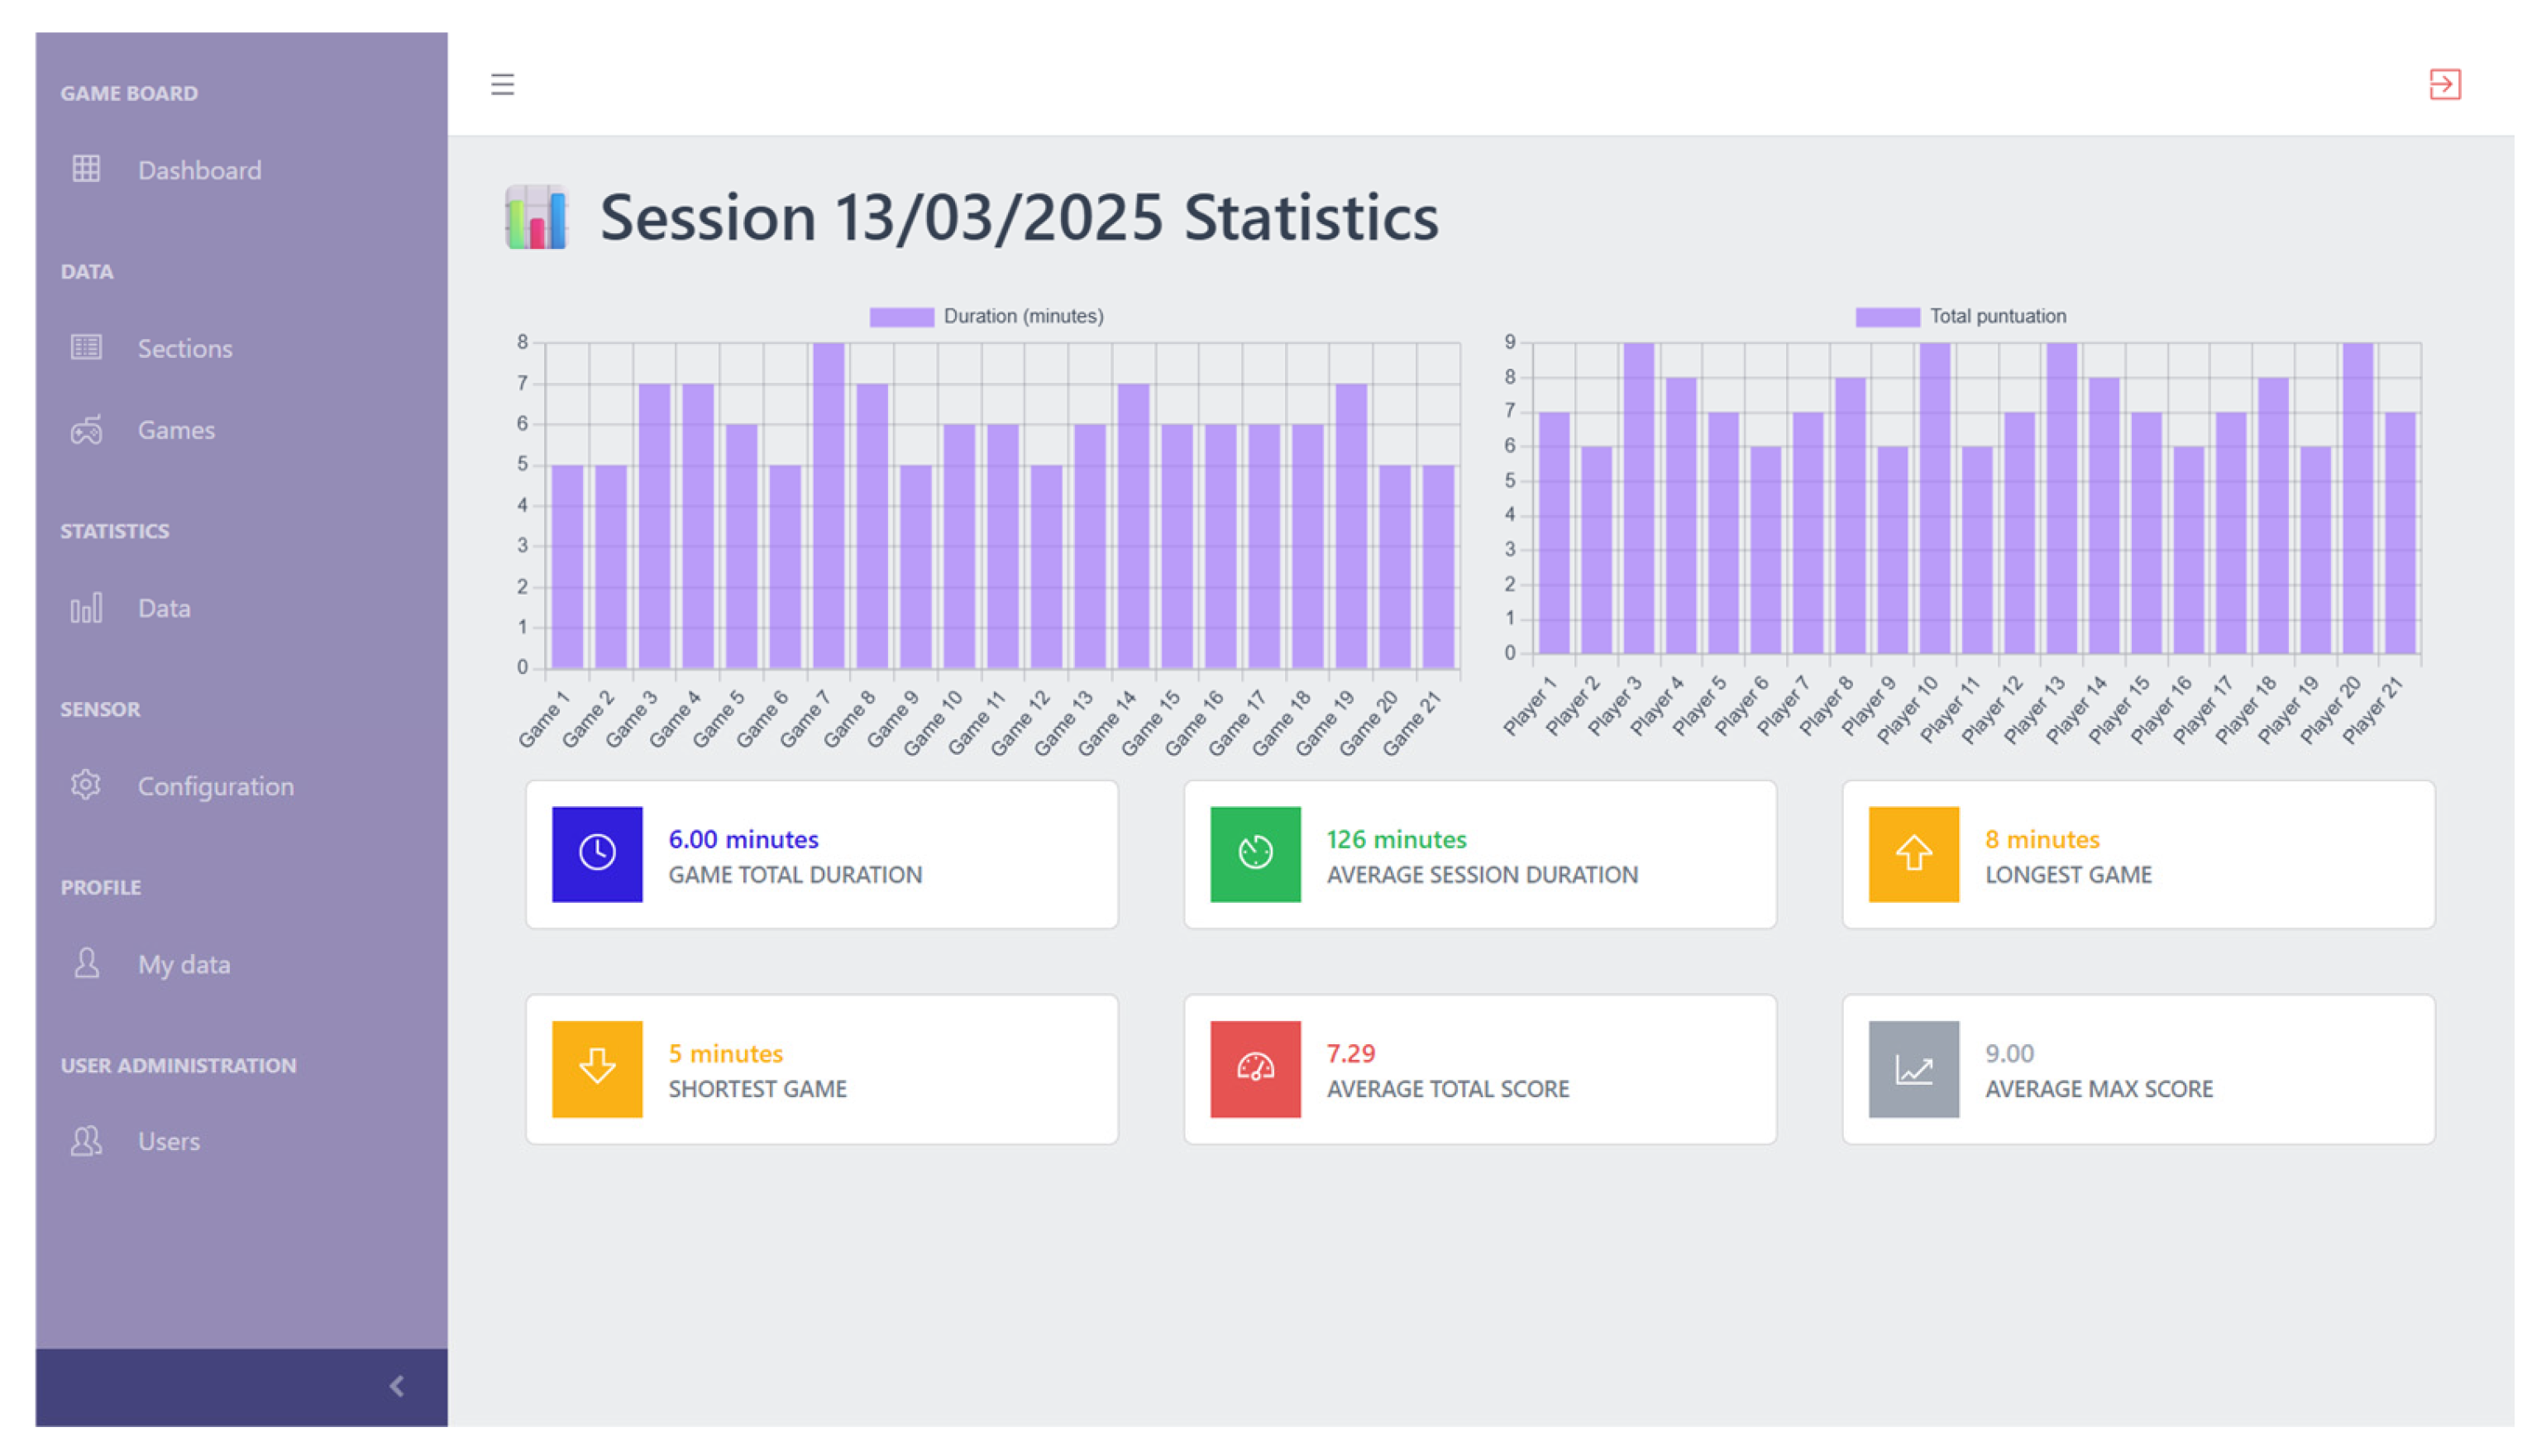Click the Game 7 duration bar
The width and height of the screenshot is (2546, 1456).
pyautogui.click(x=828, y=505)
